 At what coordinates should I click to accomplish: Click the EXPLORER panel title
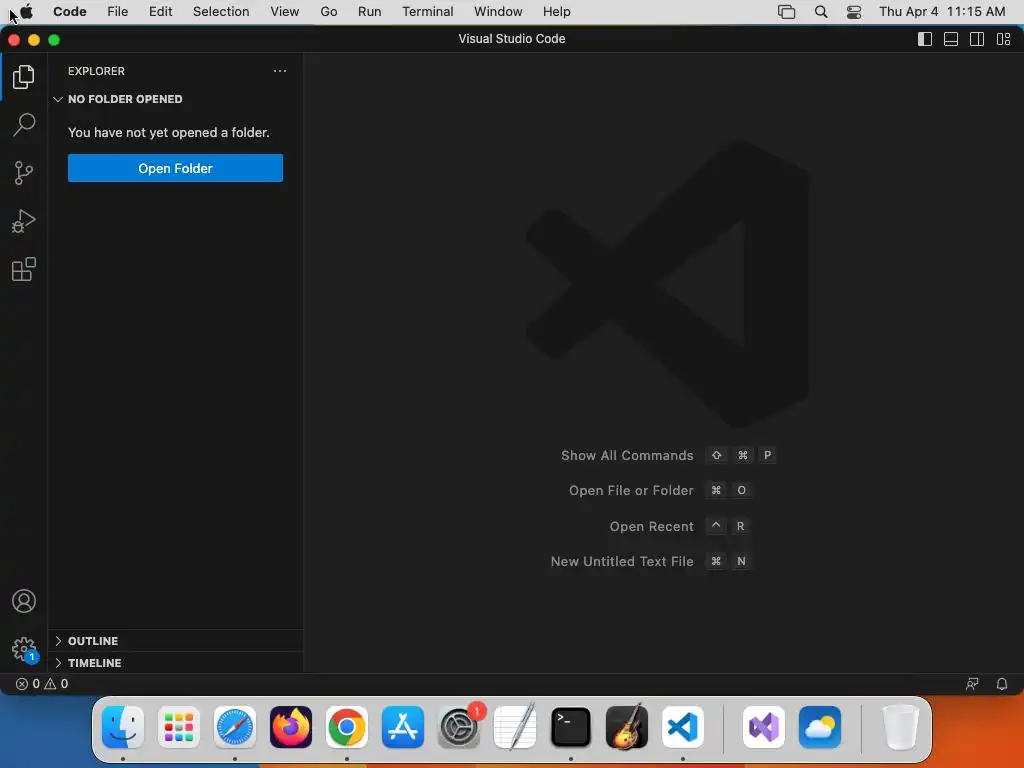click(96, 71)
